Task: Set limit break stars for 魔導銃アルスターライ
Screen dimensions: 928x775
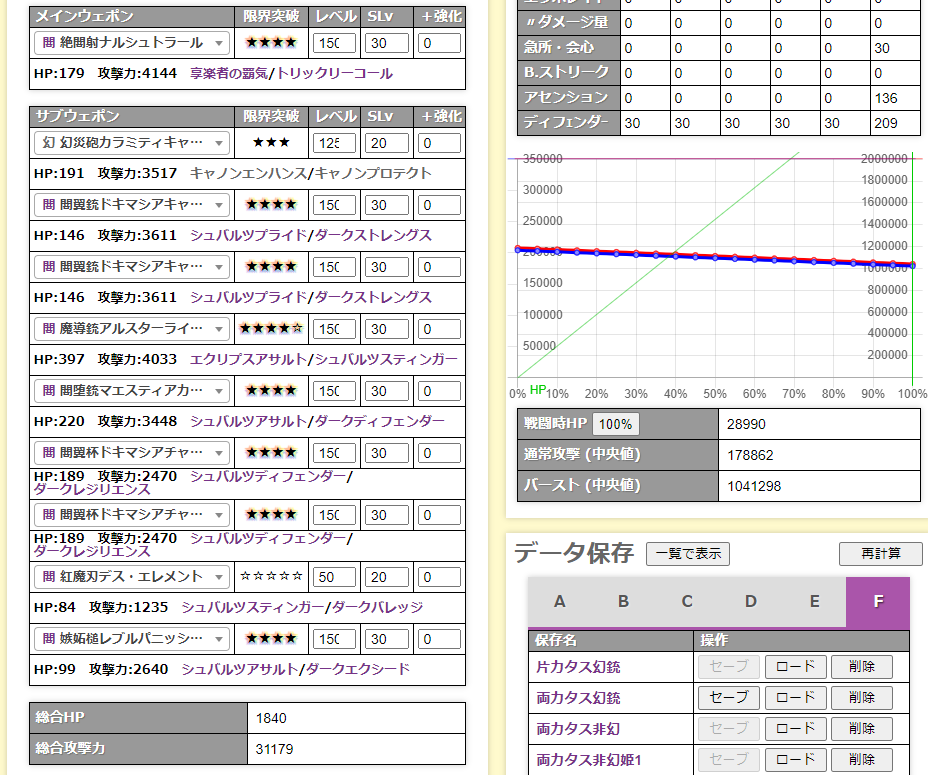Action: click(x=271, y=329)
